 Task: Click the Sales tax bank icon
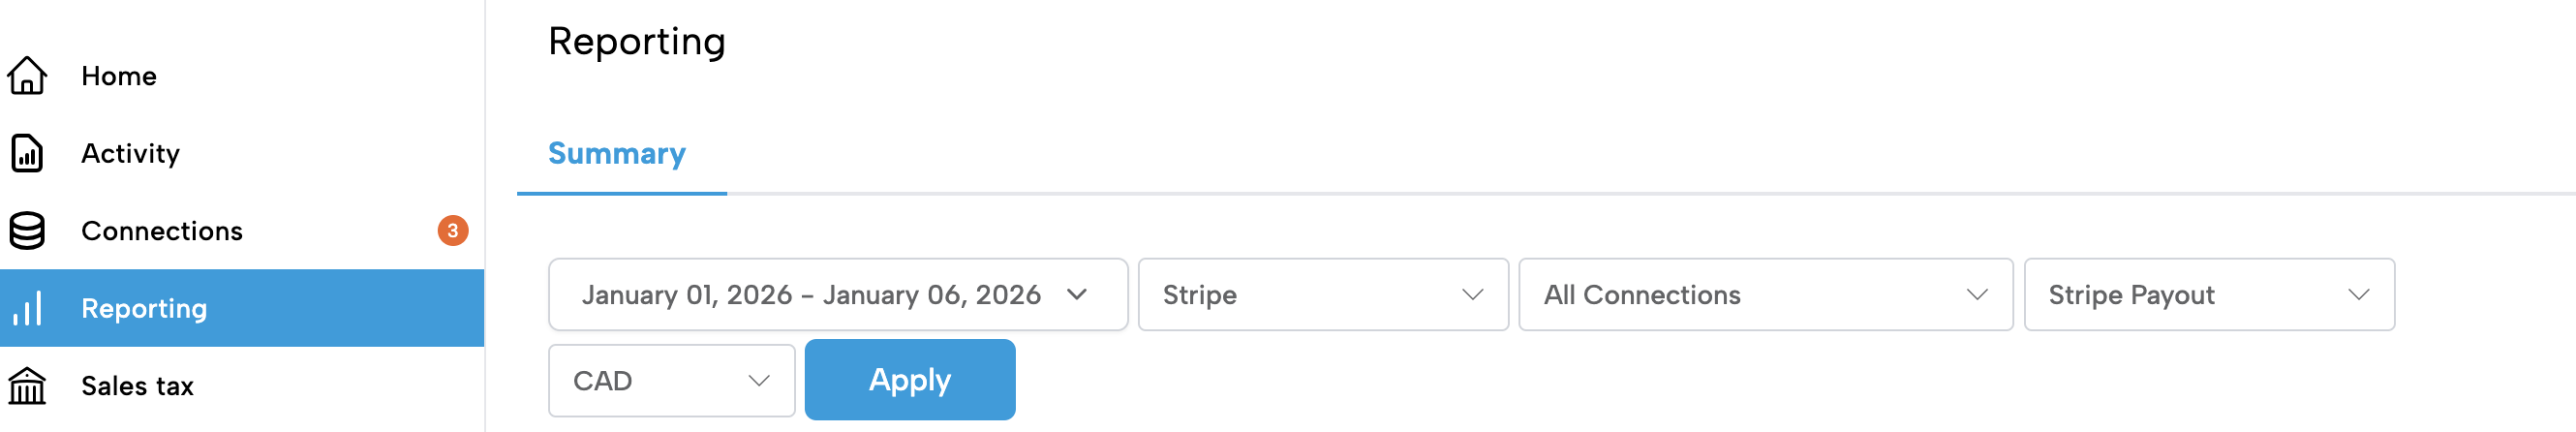coord(27,386)
